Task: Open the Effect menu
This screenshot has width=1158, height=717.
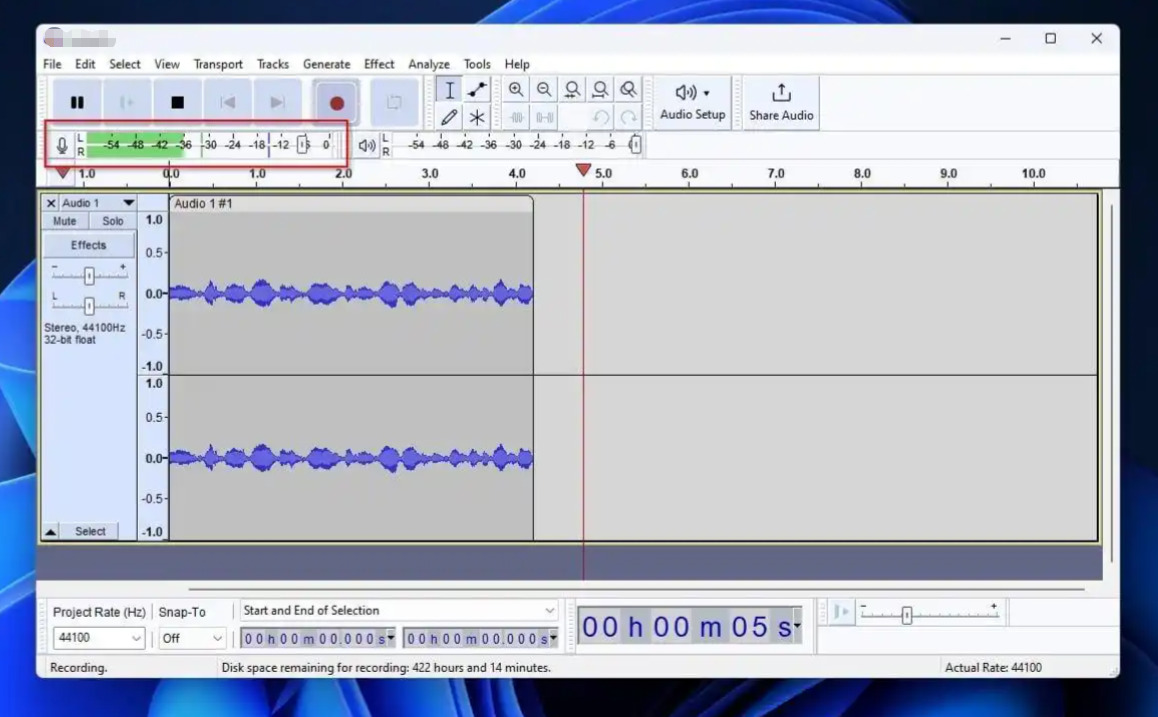Action: (x=379, y=64)
